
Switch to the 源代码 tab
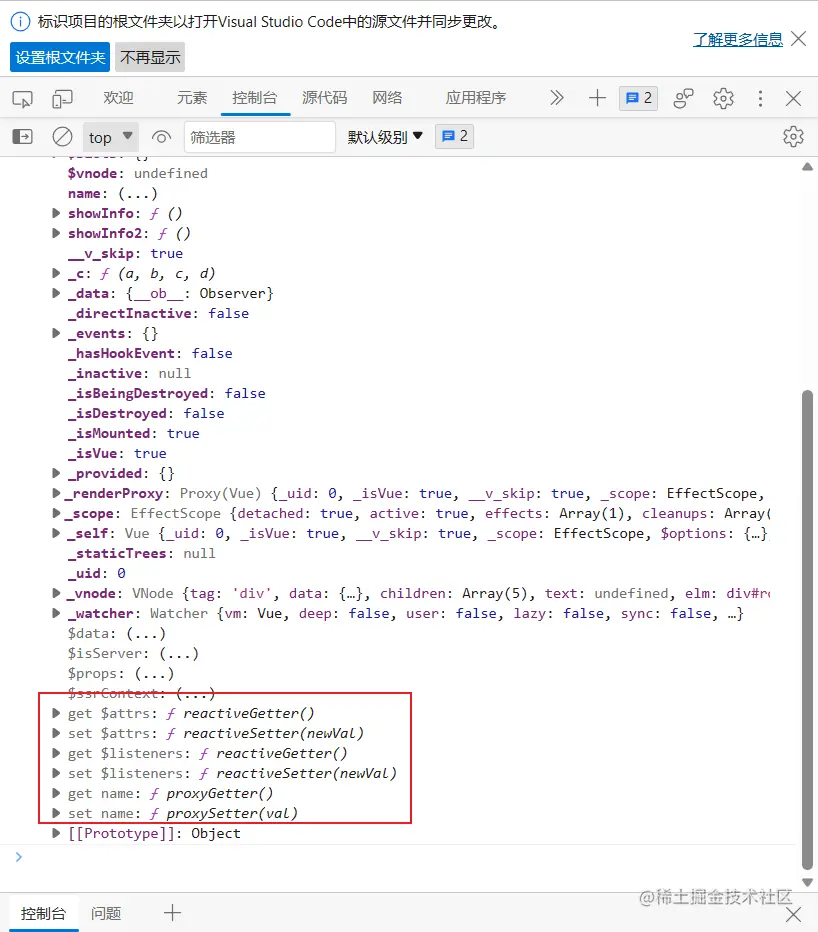click(x=325, y=98)
